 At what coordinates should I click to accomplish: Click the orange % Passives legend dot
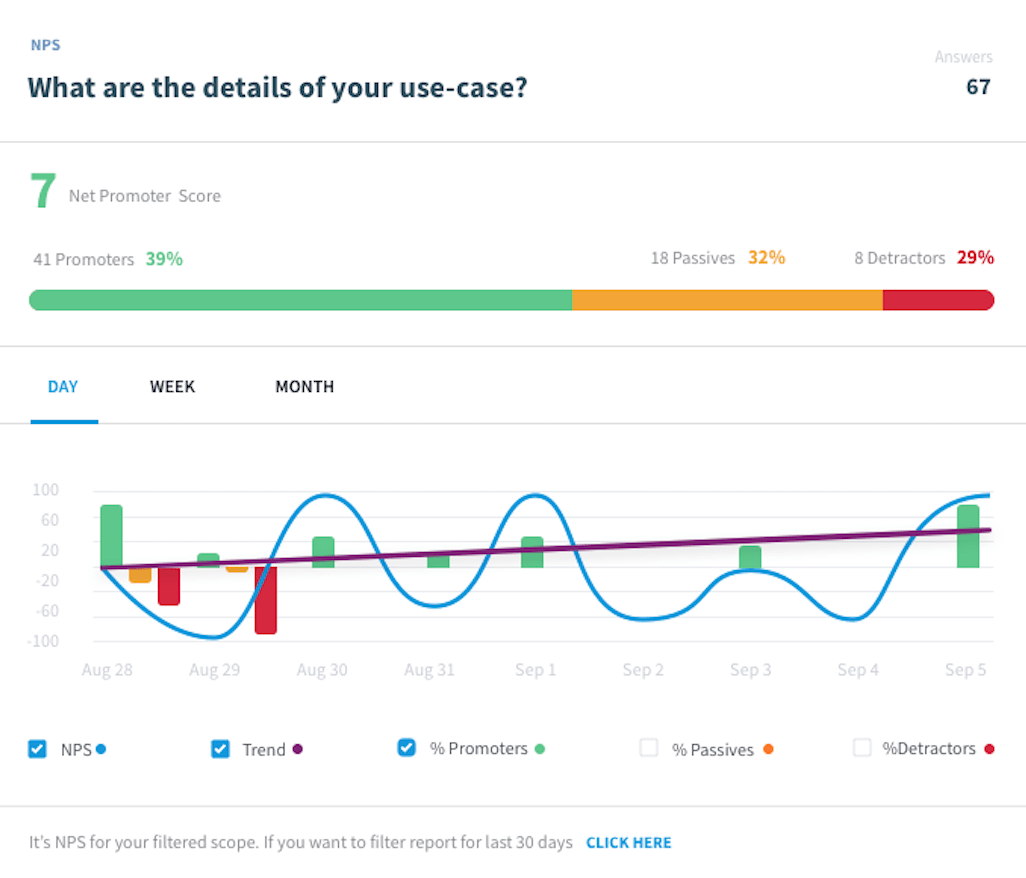[x=769, y=749]
